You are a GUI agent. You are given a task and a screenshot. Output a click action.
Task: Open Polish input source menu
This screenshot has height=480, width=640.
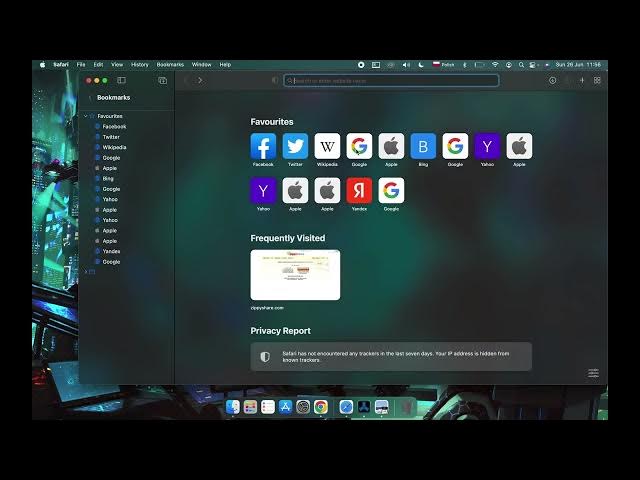click(x=443, y=64)
